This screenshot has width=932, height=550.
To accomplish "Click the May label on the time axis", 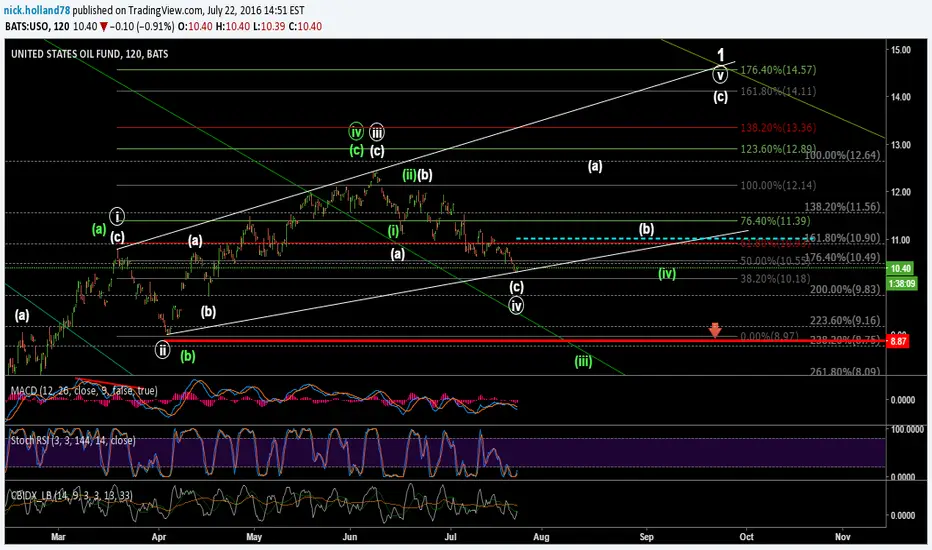I will (254, 537).
